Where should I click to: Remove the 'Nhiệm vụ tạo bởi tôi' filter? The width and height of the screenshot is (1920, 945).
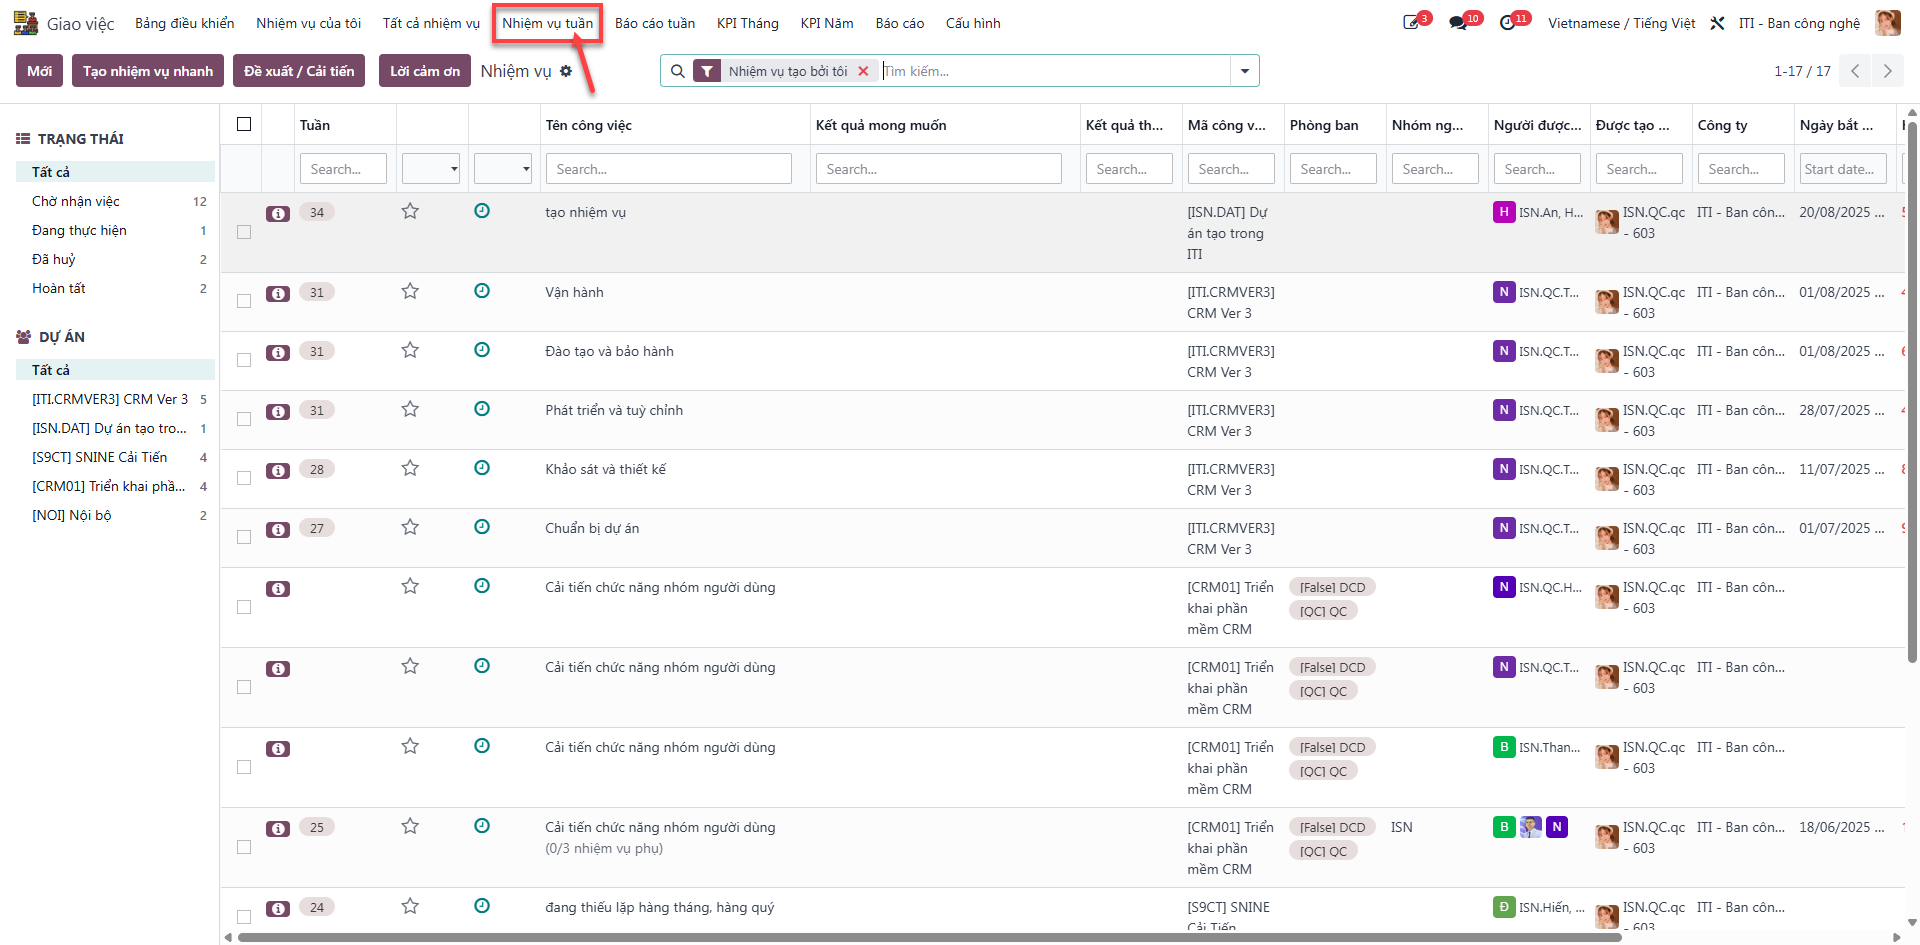(x=863, y=71)
